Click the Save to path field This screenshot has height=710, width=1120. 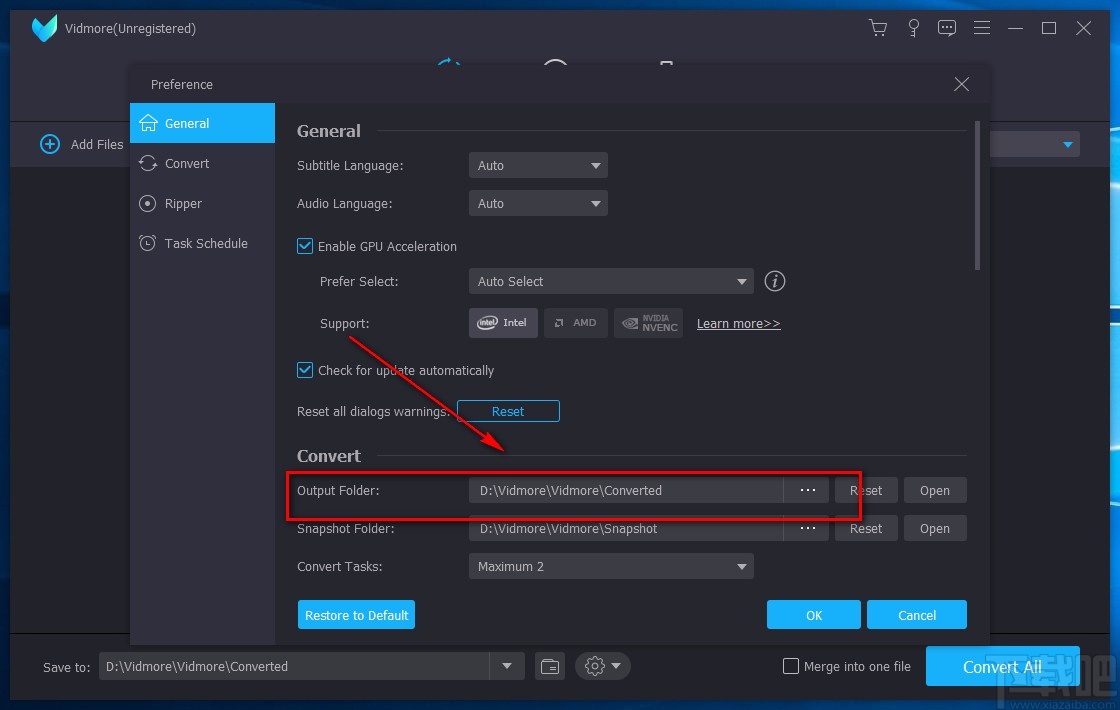[x=294, y=666]
